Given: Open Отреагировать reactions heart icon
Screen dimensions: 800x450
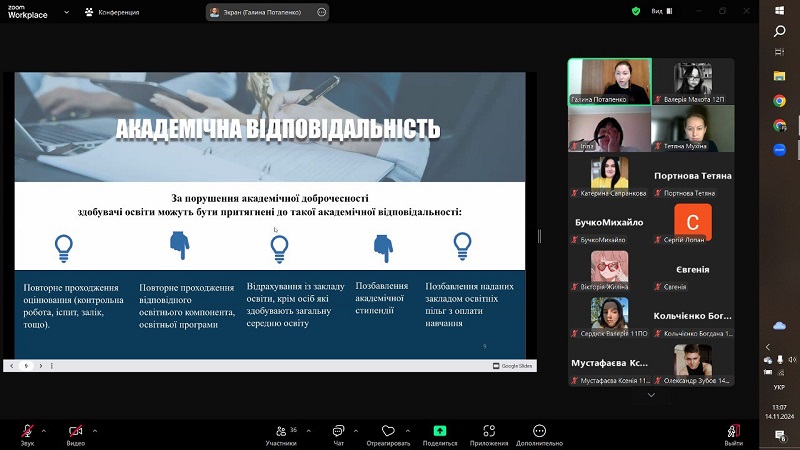Looking at the screenshot, I should pos(388,431).
